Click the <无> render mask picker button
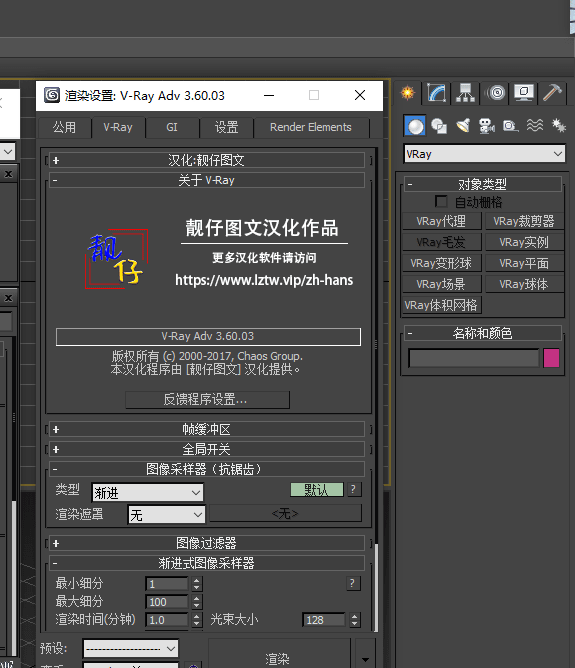The width and height of the screenshot is (575, 668). (285, 513)
